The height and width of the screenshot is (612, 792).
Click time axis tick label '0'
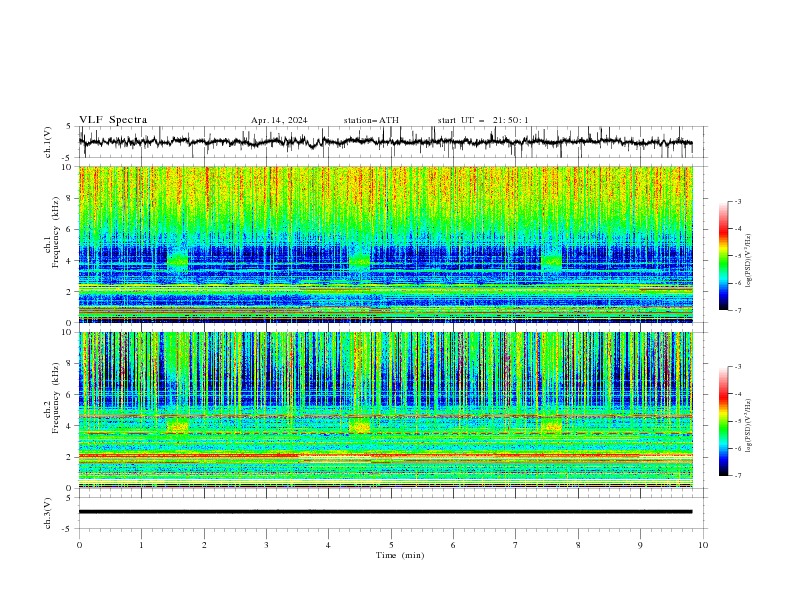[x=79, y=545]
